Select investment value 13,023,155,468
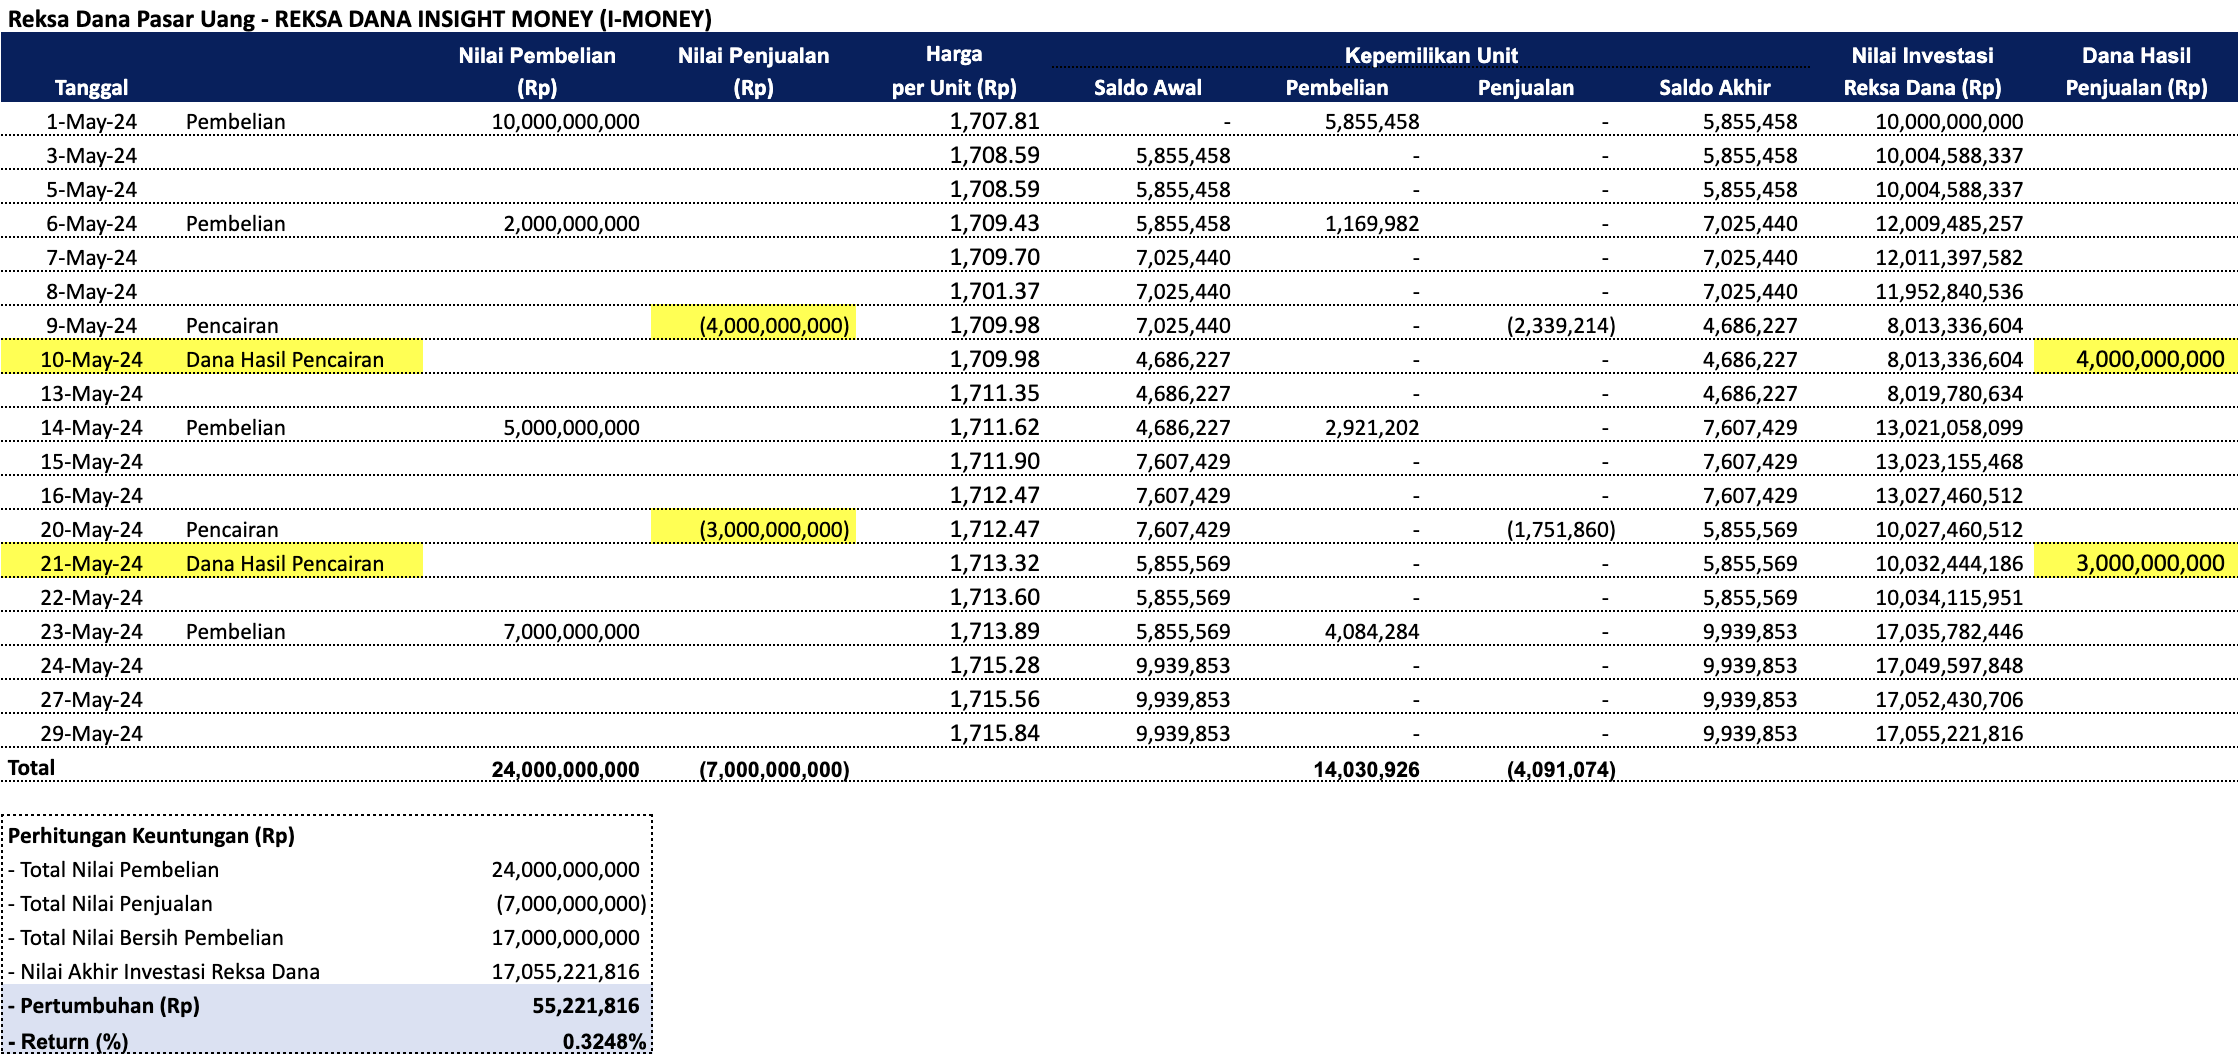2238x1058 pixels. [x=1948, y=462]
